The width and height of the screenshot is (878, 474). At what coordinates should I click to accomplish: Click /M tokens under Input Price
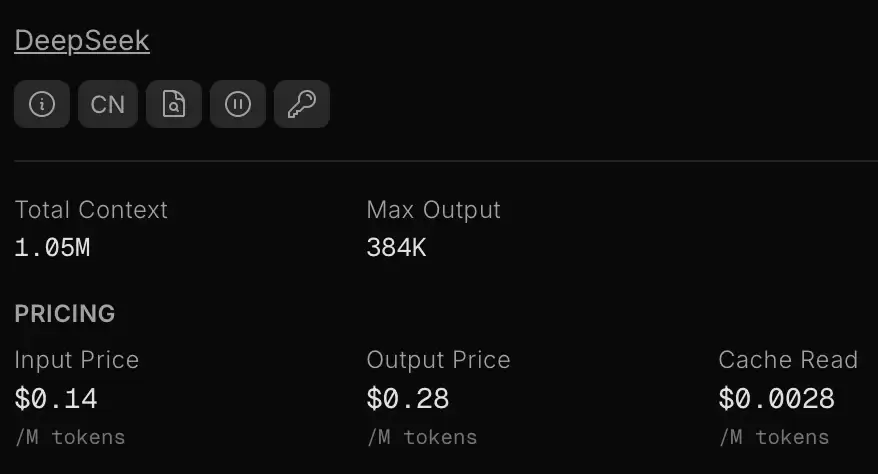tap(70, 437)
